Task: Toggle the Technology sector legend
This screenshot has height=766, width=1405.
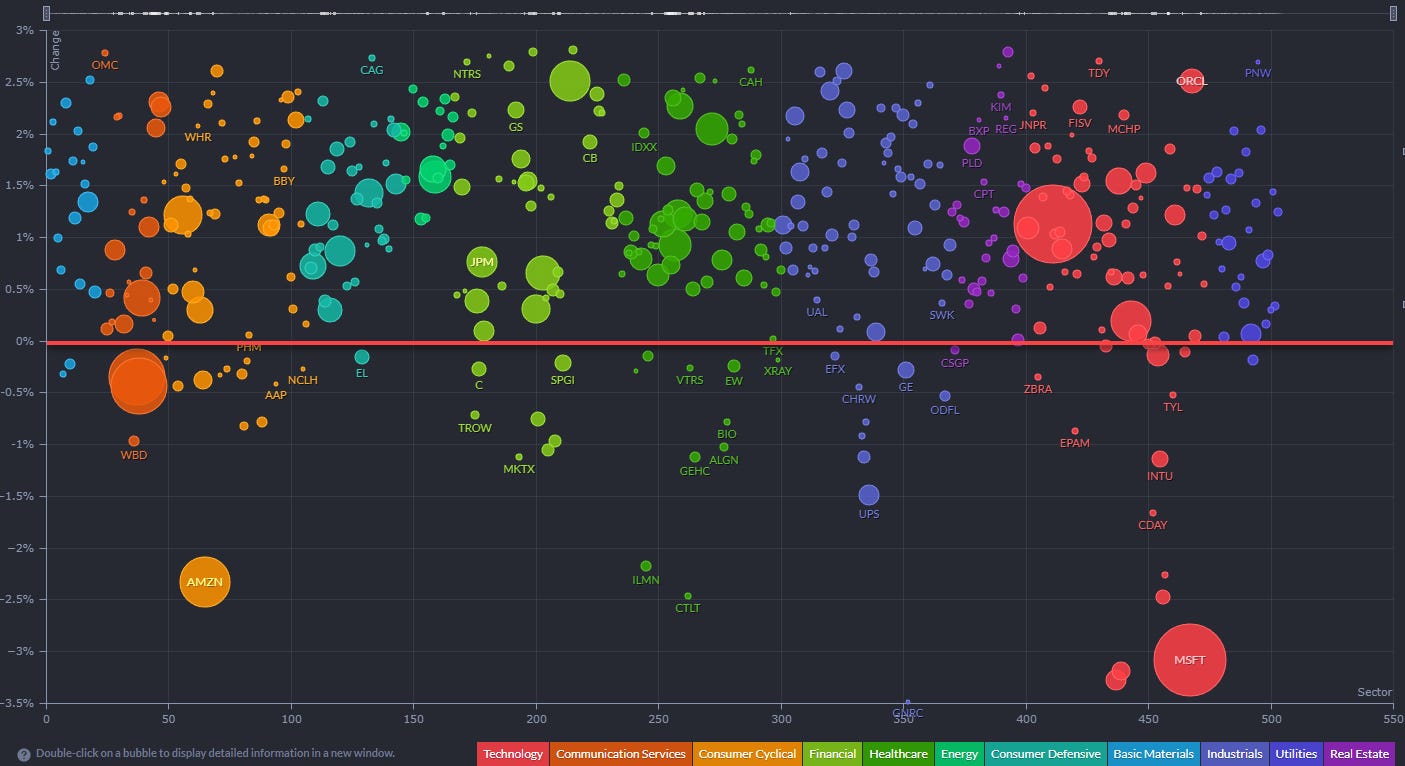Action: [x=513, y=754]
